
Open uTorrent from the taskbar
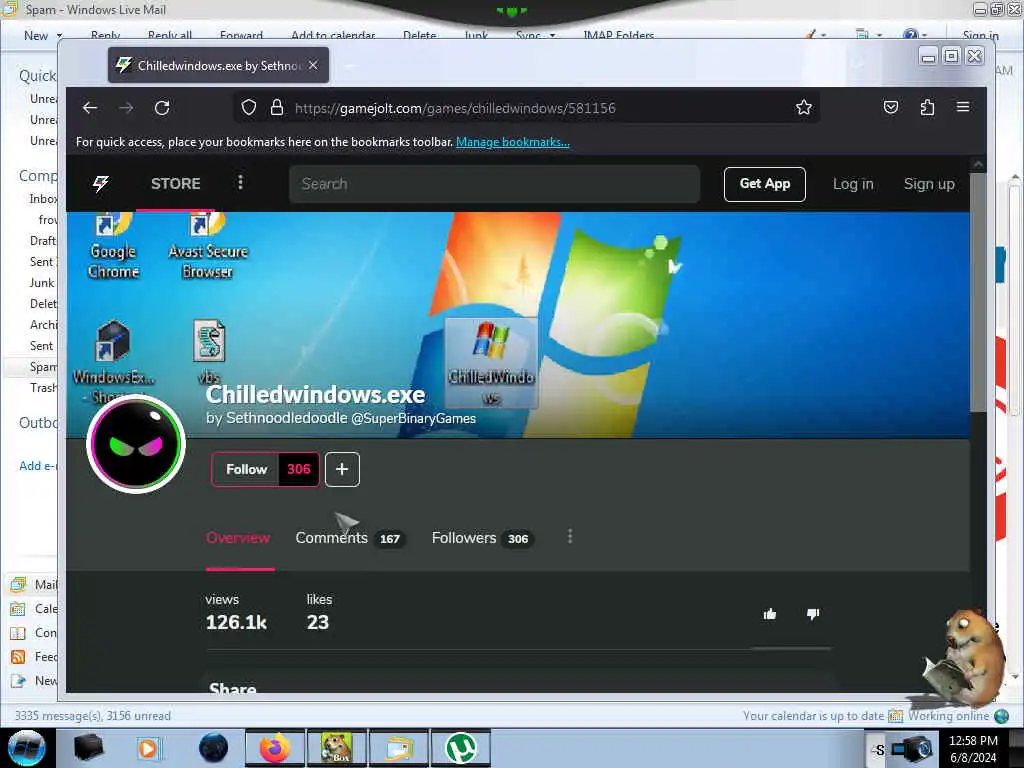pyautogui.click(x=460, y=748)
